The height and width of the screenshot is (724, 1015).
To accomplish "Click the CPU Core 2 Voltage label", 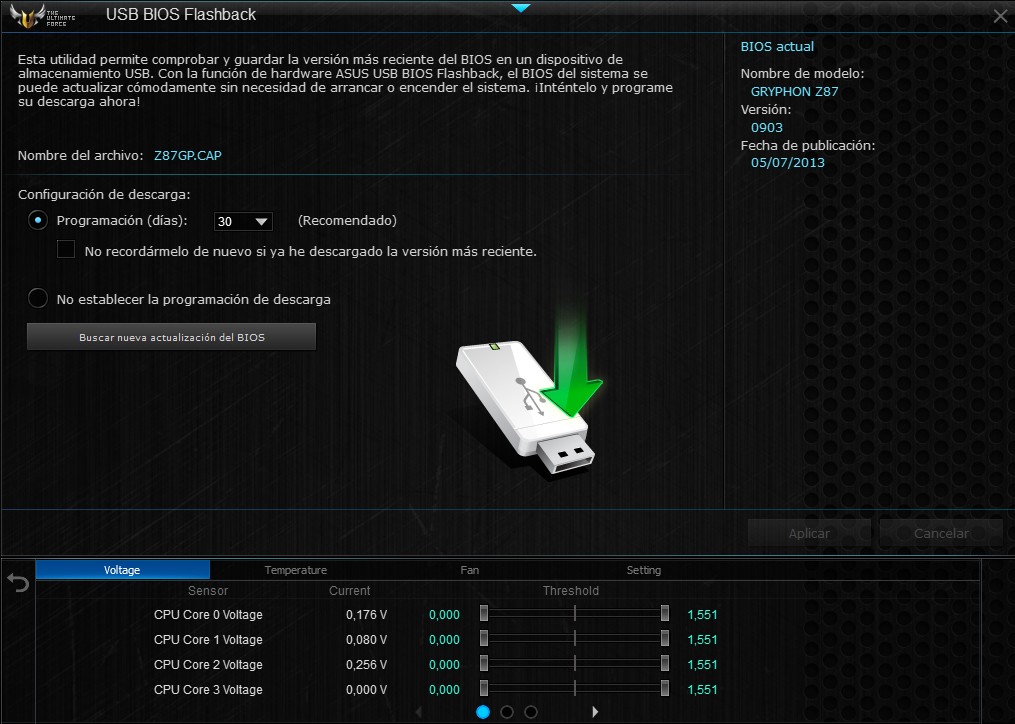I will [x=208, y=664].
